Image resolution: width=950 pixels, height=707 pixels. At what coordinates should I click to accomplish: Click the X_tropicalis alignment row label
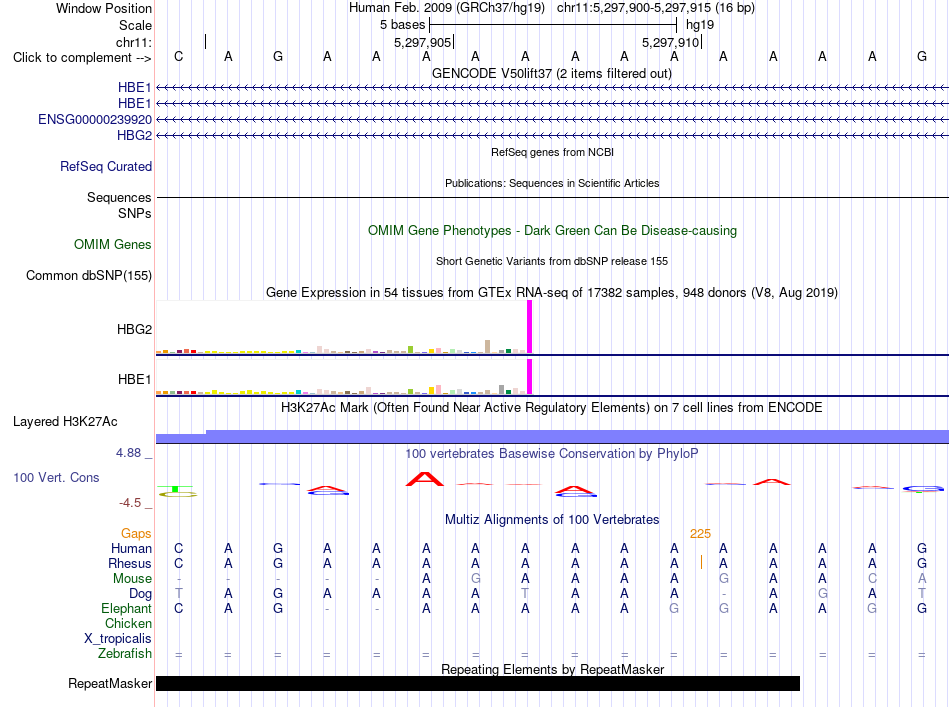tap(118, 639)
